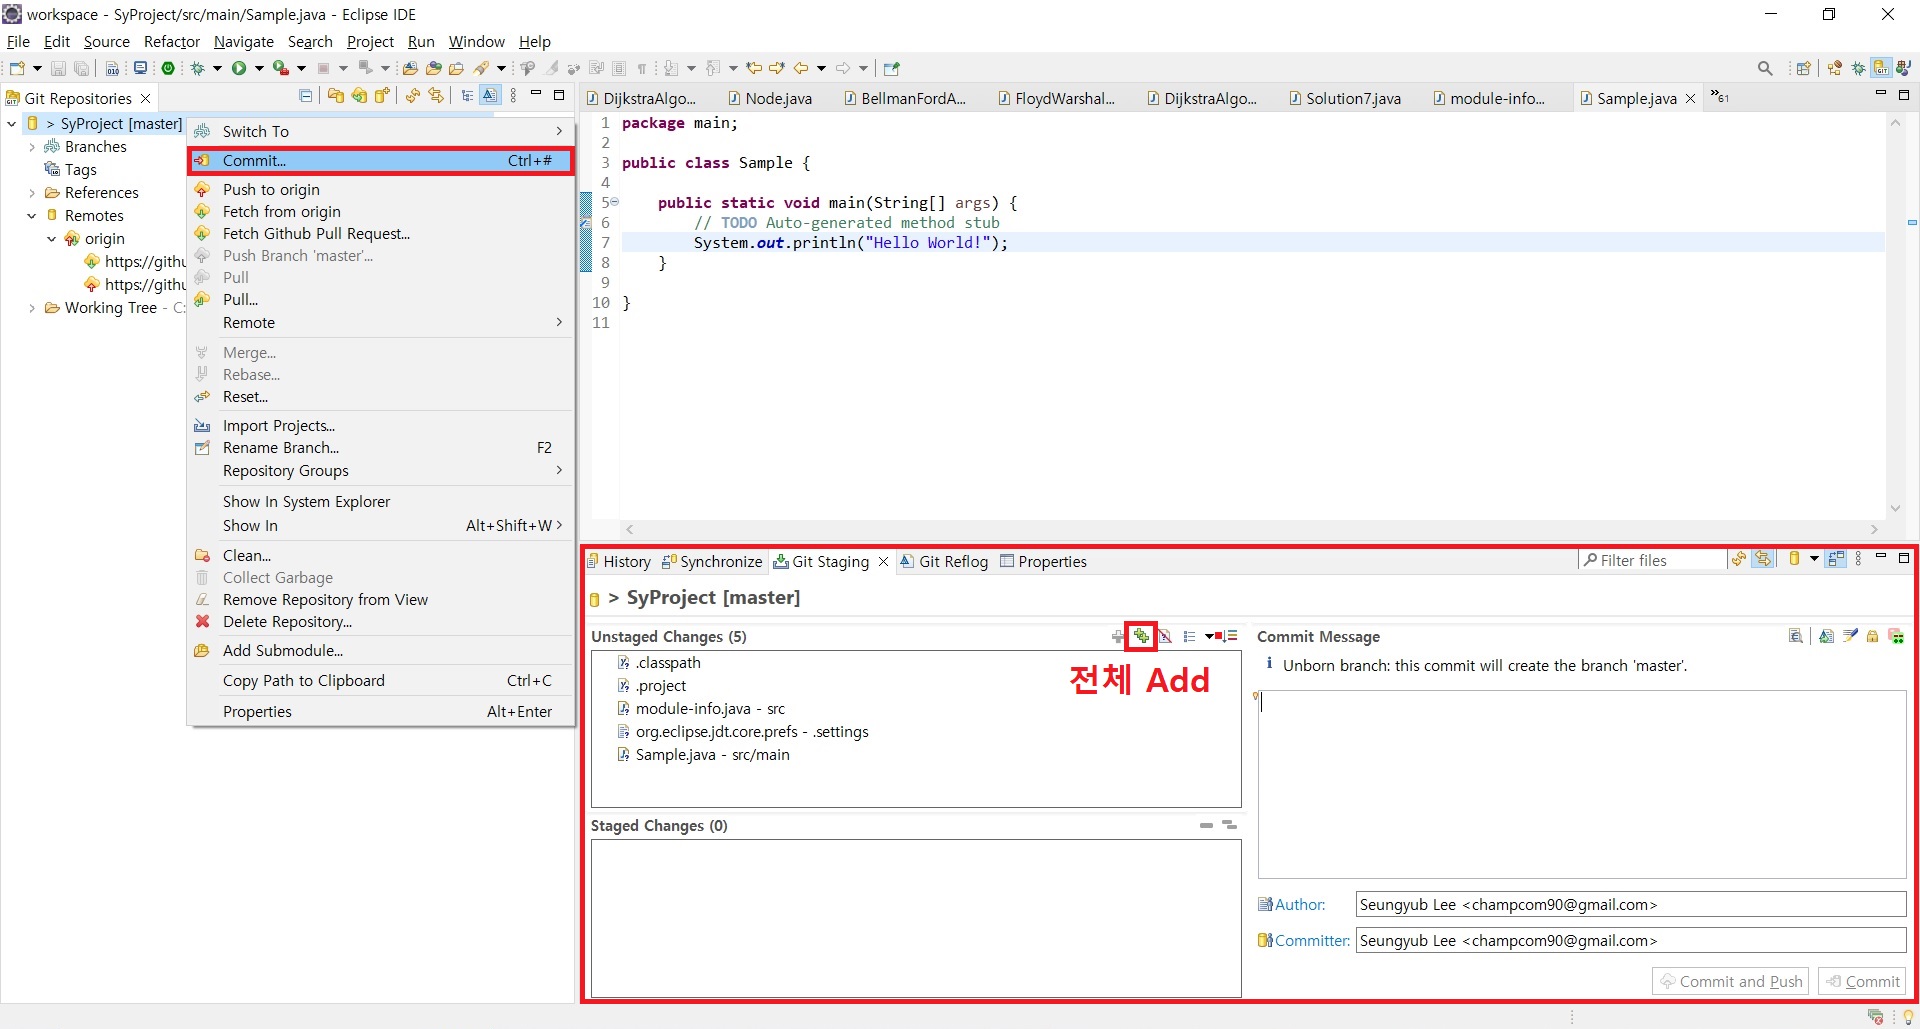The image size is (1920, 1029).
Task: Click Last Edit Location toolbar icon
Action: point(754,68)
